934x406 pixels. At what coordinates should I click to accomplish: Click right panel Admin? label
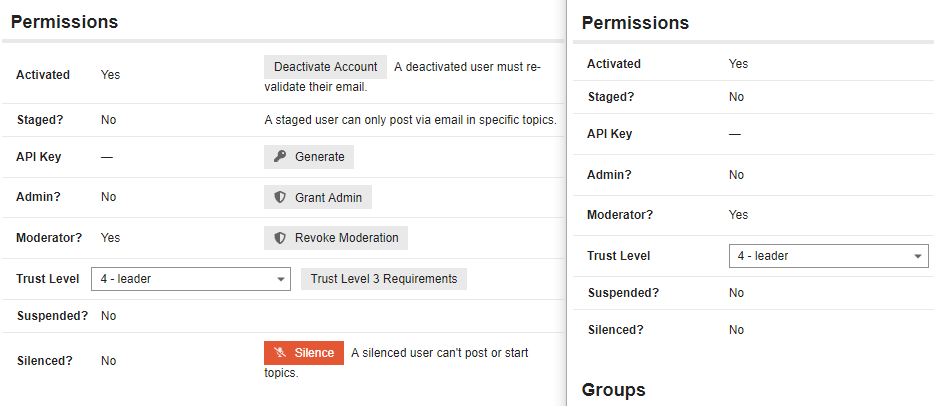point(609,175)
